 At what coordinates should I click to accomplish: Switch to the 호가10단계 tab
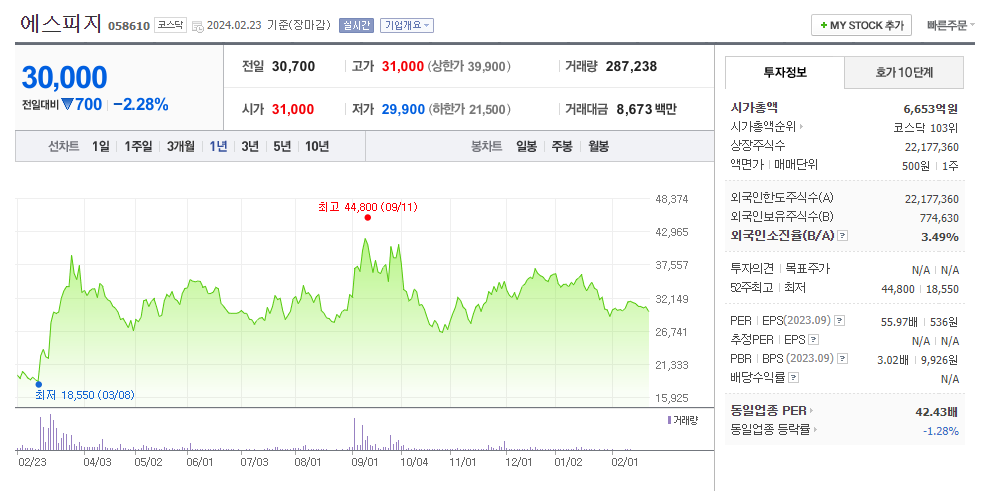coord(903,72)
